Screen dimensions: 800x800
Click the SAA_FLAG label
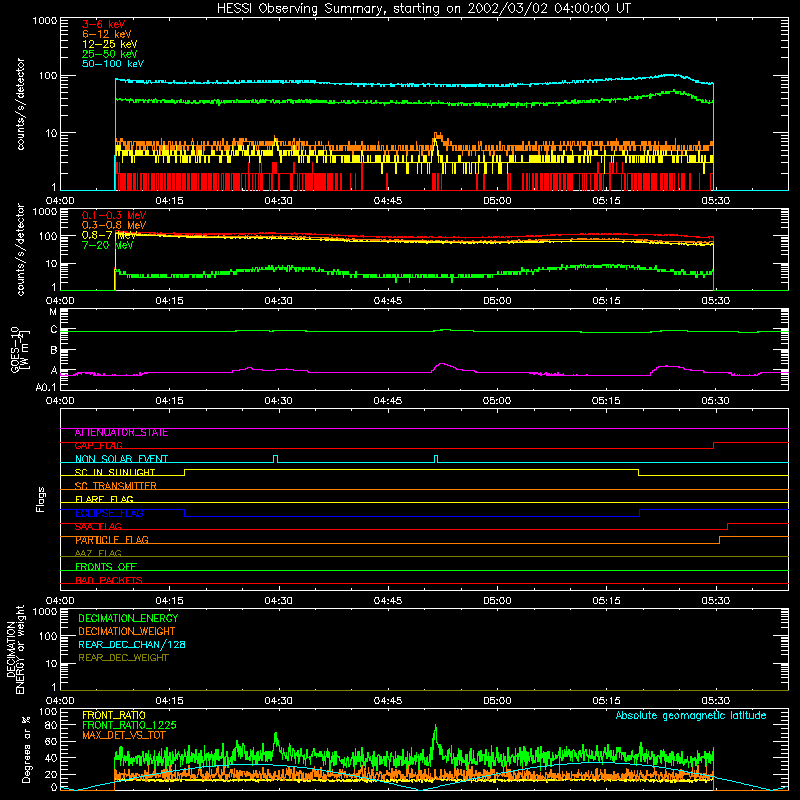click(x=98, y=527)
